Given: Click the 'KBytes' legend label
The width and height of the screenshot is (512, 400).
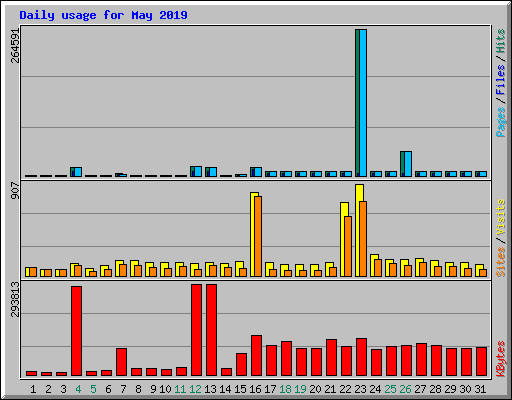Looking at the screenshot, I should (x=501, y=359).
